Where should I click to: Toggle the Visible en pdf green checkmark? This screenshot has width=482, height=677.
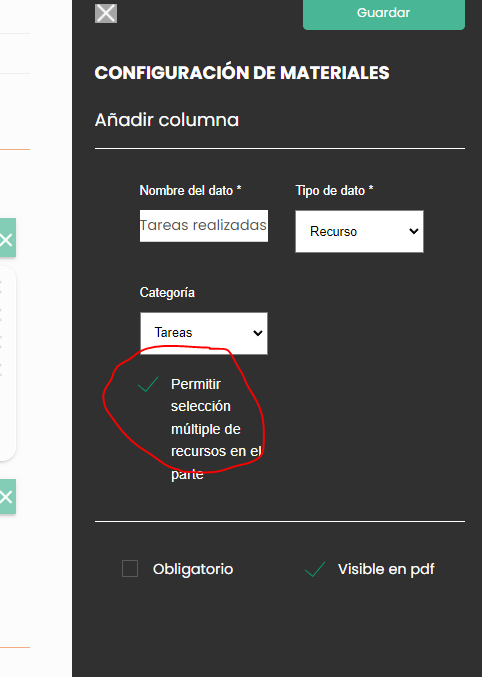pos(315,569)
